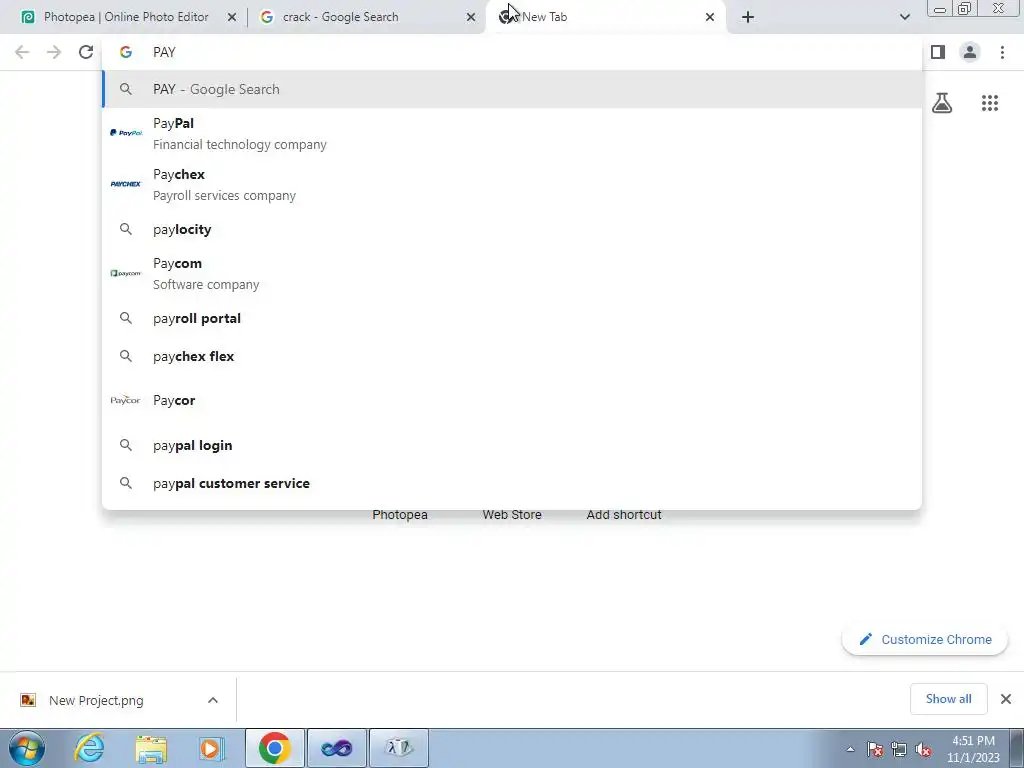Open the clock showing 4:51 PM
The width and height of the screenshot is (1024, 768).
[973, 749]
